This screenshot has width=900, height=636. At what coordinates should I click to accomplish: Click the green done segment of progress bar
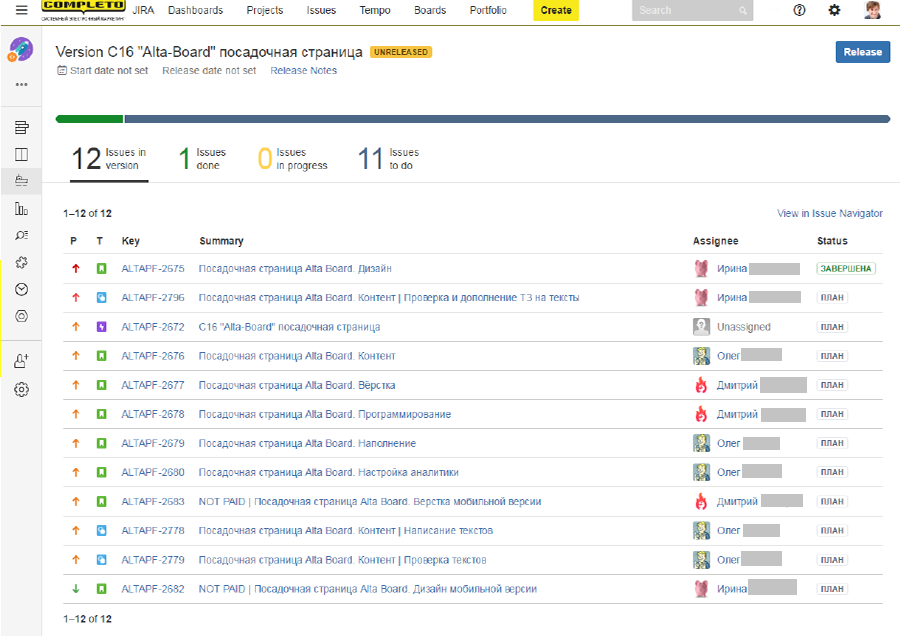pos(89,119)
